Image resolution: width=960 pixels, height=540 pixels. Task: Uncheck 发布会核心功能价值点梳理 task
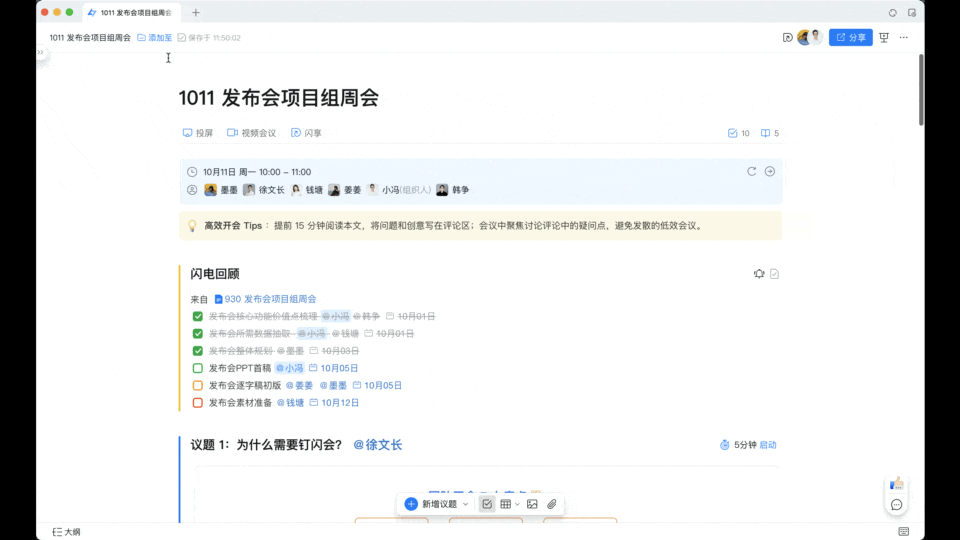pos(198,316)
